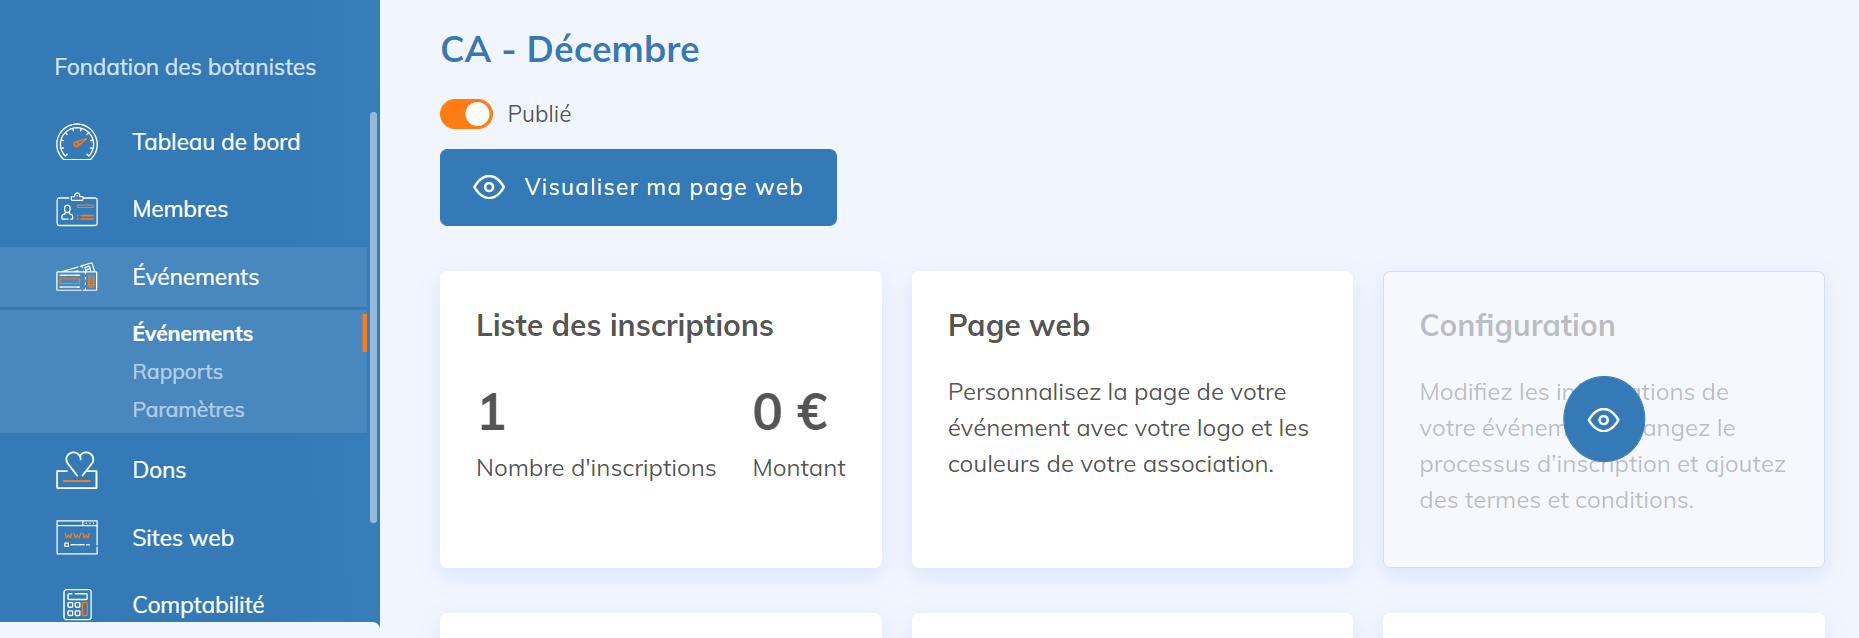Open the Membres section
This screenshot has width=1859, height=638.
click(180, 210)
